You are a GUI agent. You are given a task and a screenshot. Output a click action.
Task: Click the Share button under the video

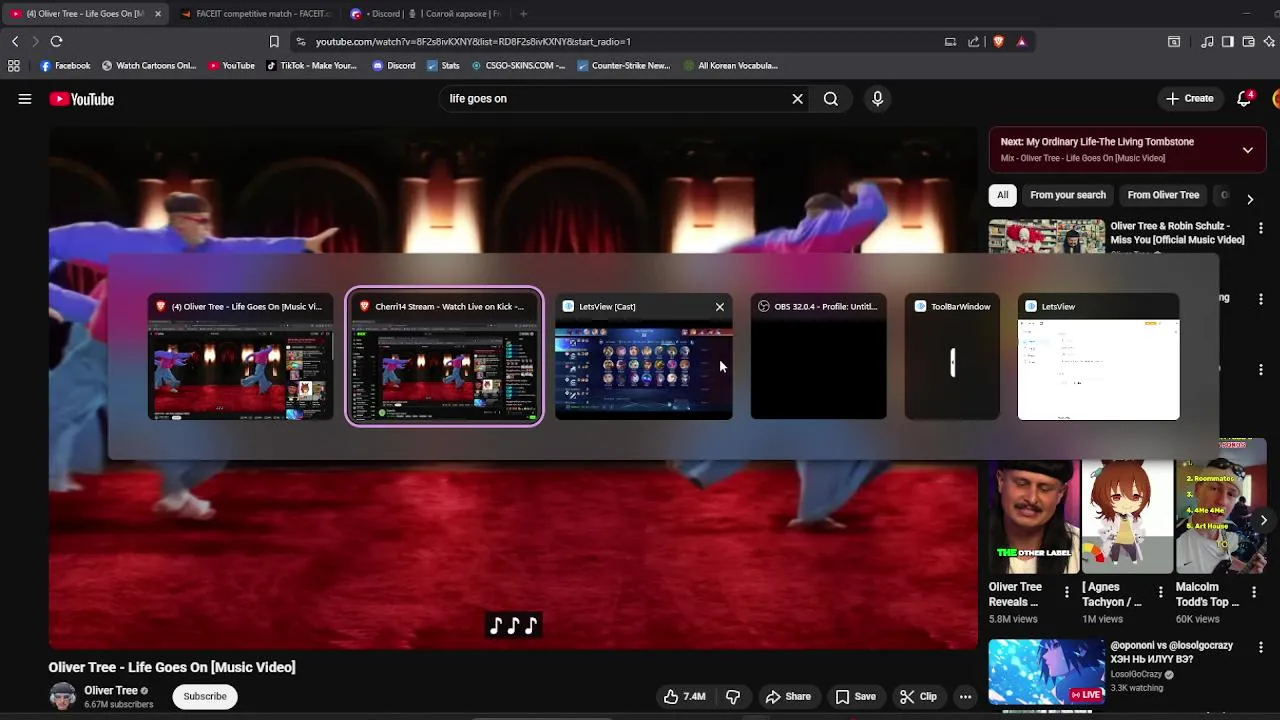click(x=787, y=697)
